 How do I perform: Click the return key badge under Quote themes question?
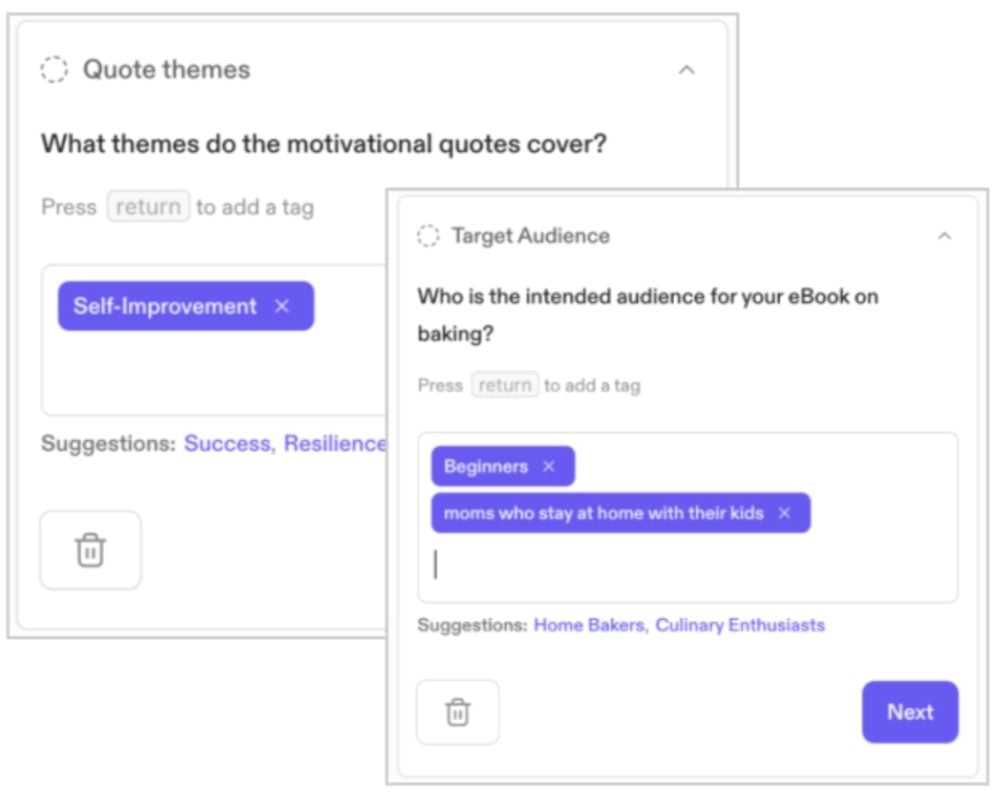pyautogui.click(x=149, y=206)
